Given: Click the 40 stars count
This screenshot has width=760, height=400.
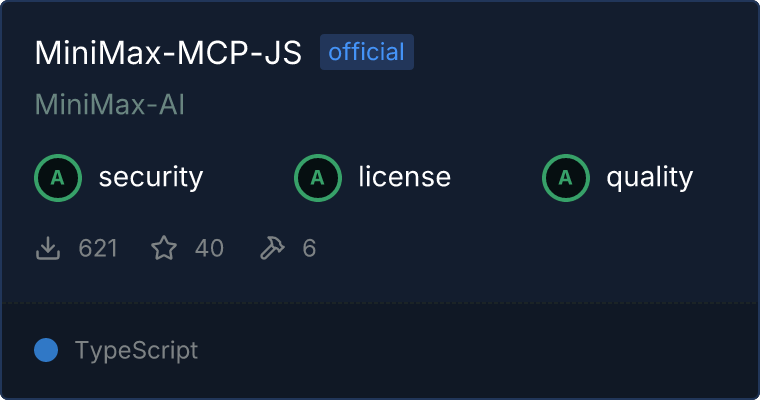Looking at the screenshot, I should click(x=209, y=248).
